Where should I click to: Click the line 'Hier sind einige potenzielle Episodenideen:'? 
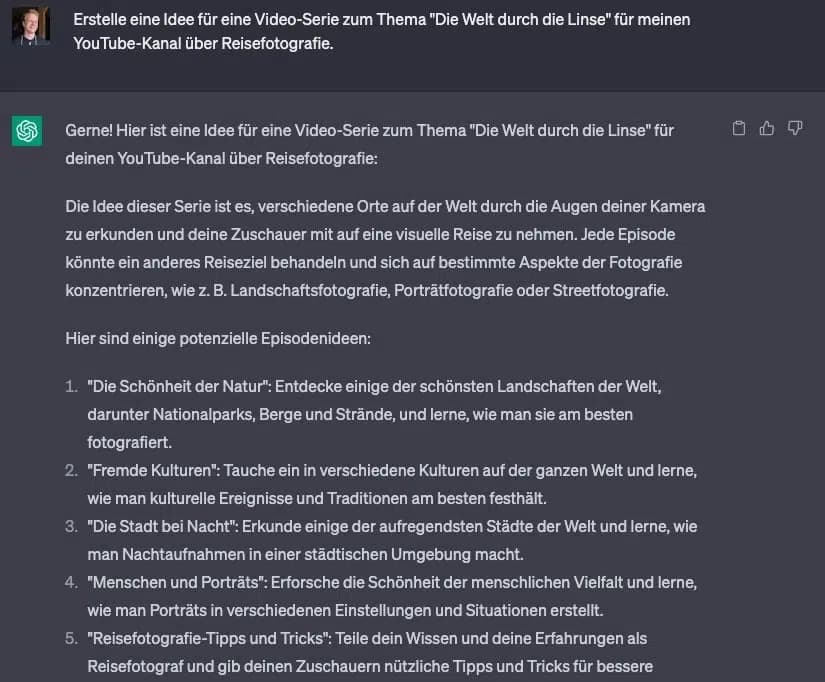pyautogui.click(x=218, y=338)
